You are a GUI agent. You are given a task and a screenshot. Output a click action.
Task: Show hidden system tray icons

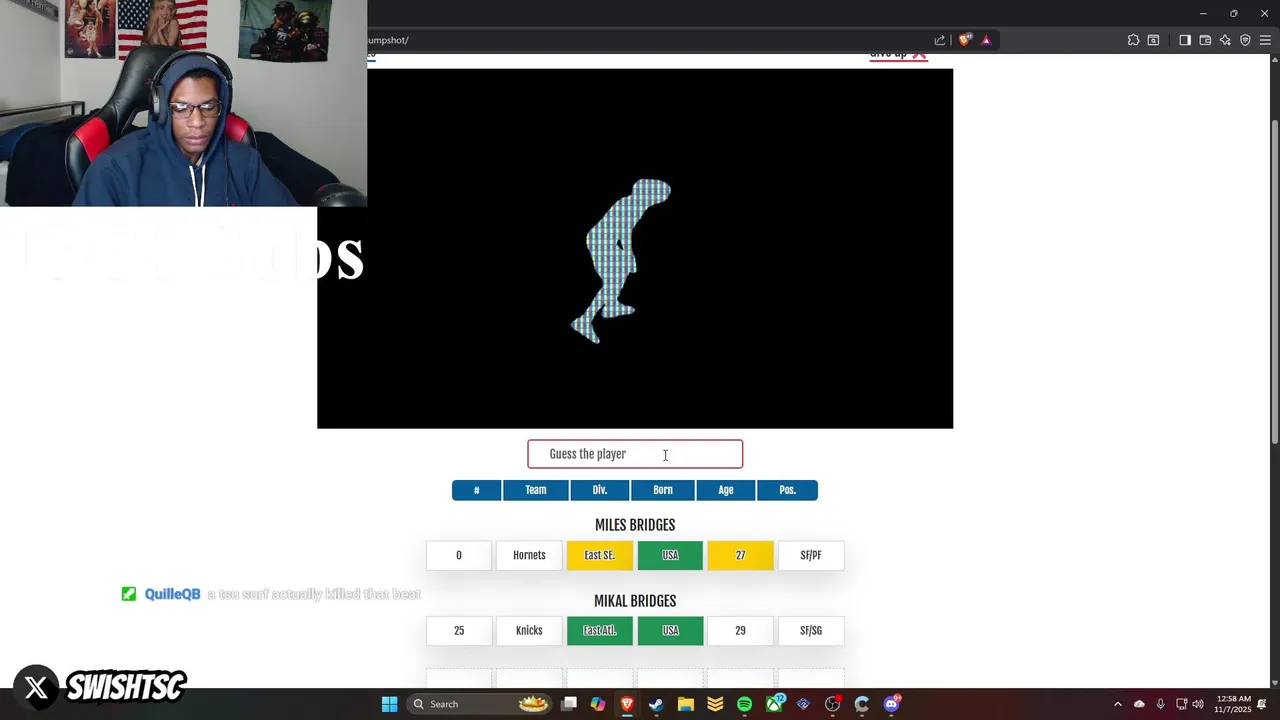tap(1118, 704)
